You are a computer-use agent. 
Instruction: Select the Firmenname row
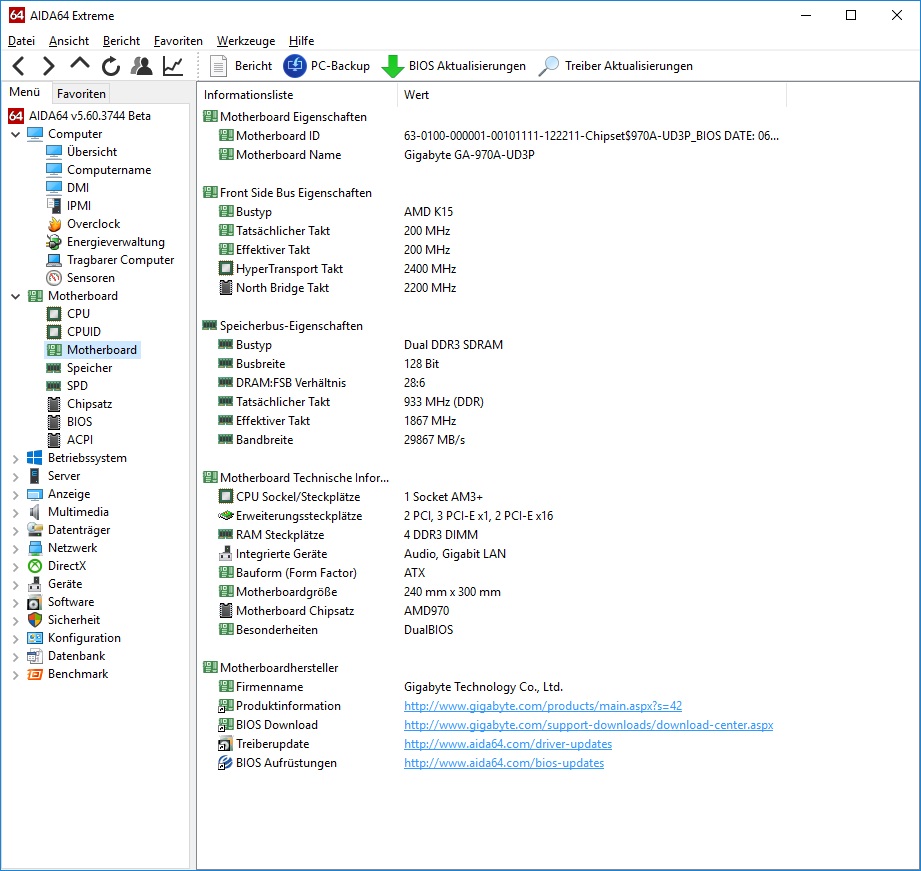click(x=491, y=687)
